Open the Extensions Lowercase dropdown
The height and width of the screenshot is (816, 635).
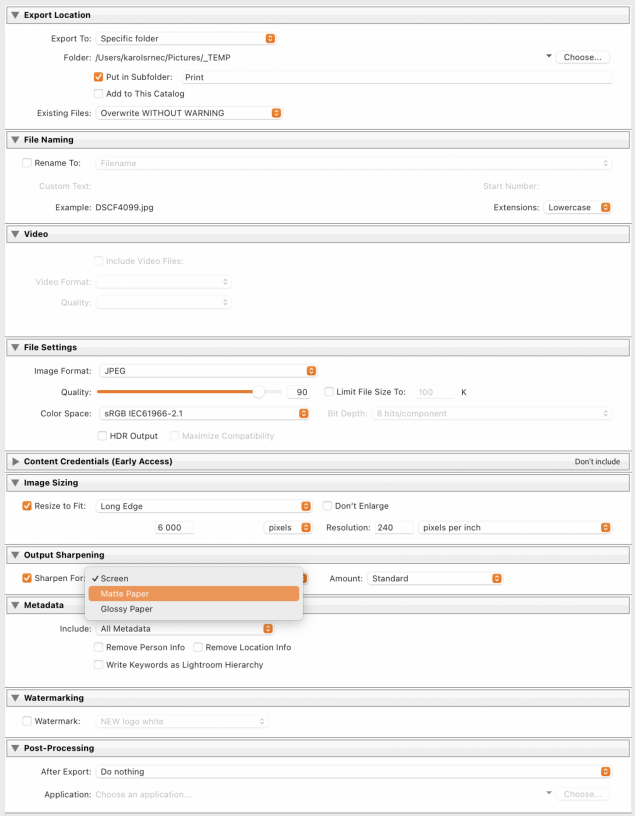click(x=577, y=207)
